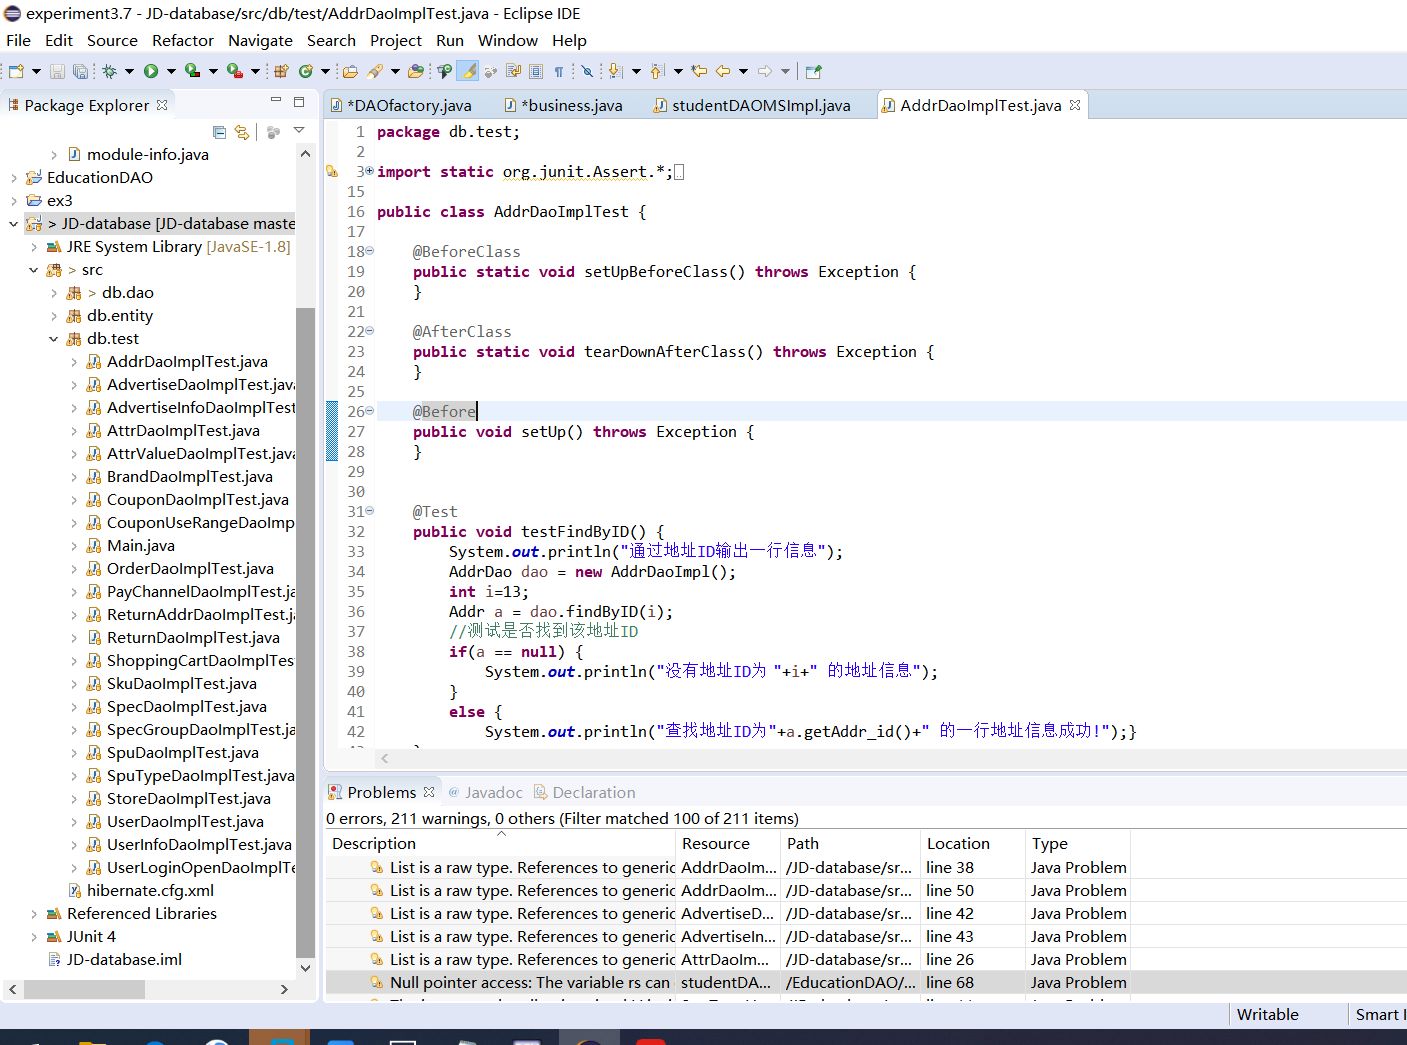Click the Open Type toolbar icon
1407x1045 pixels.
(350, 71)
